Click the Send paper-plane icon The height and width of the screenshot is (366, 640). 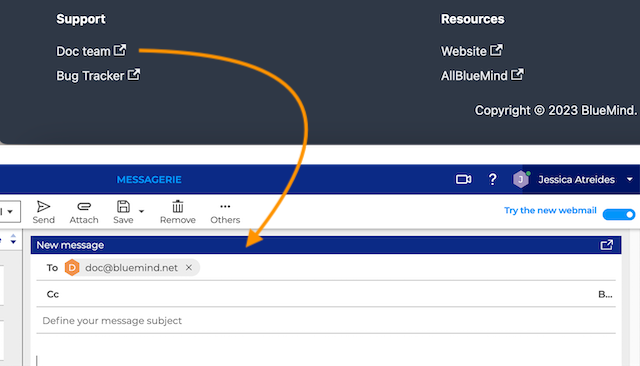43,207
